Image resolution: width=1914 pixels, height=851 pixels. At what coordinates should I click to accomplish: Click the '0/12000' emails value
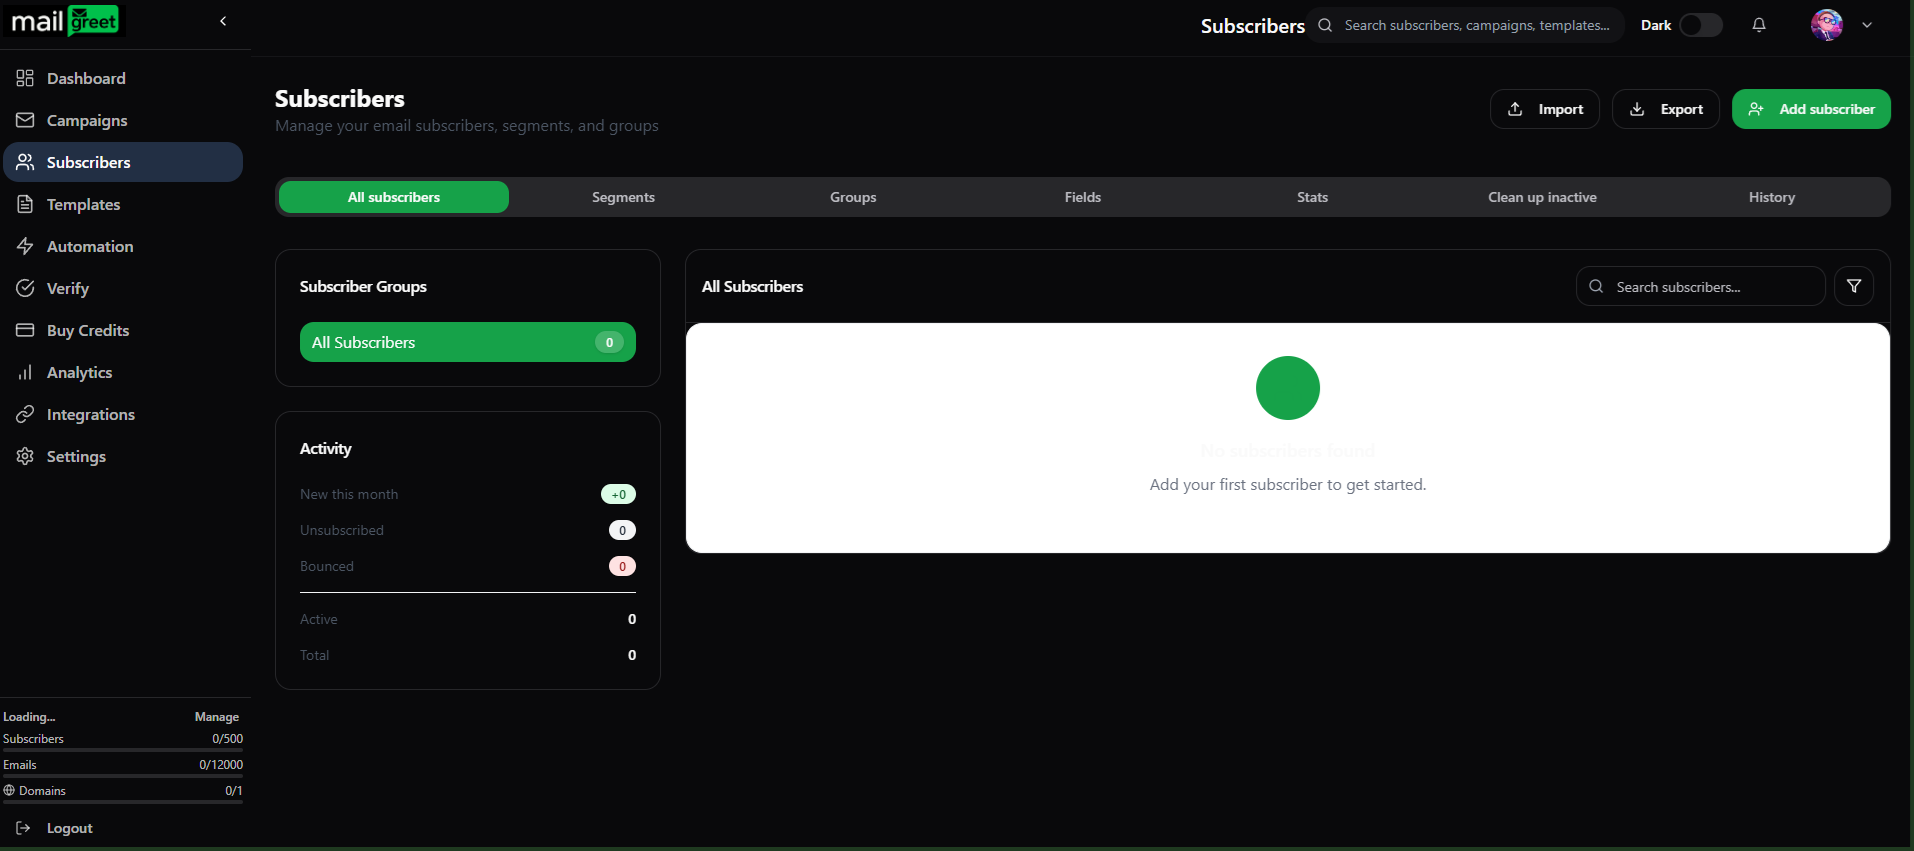(x=221, y=764)
